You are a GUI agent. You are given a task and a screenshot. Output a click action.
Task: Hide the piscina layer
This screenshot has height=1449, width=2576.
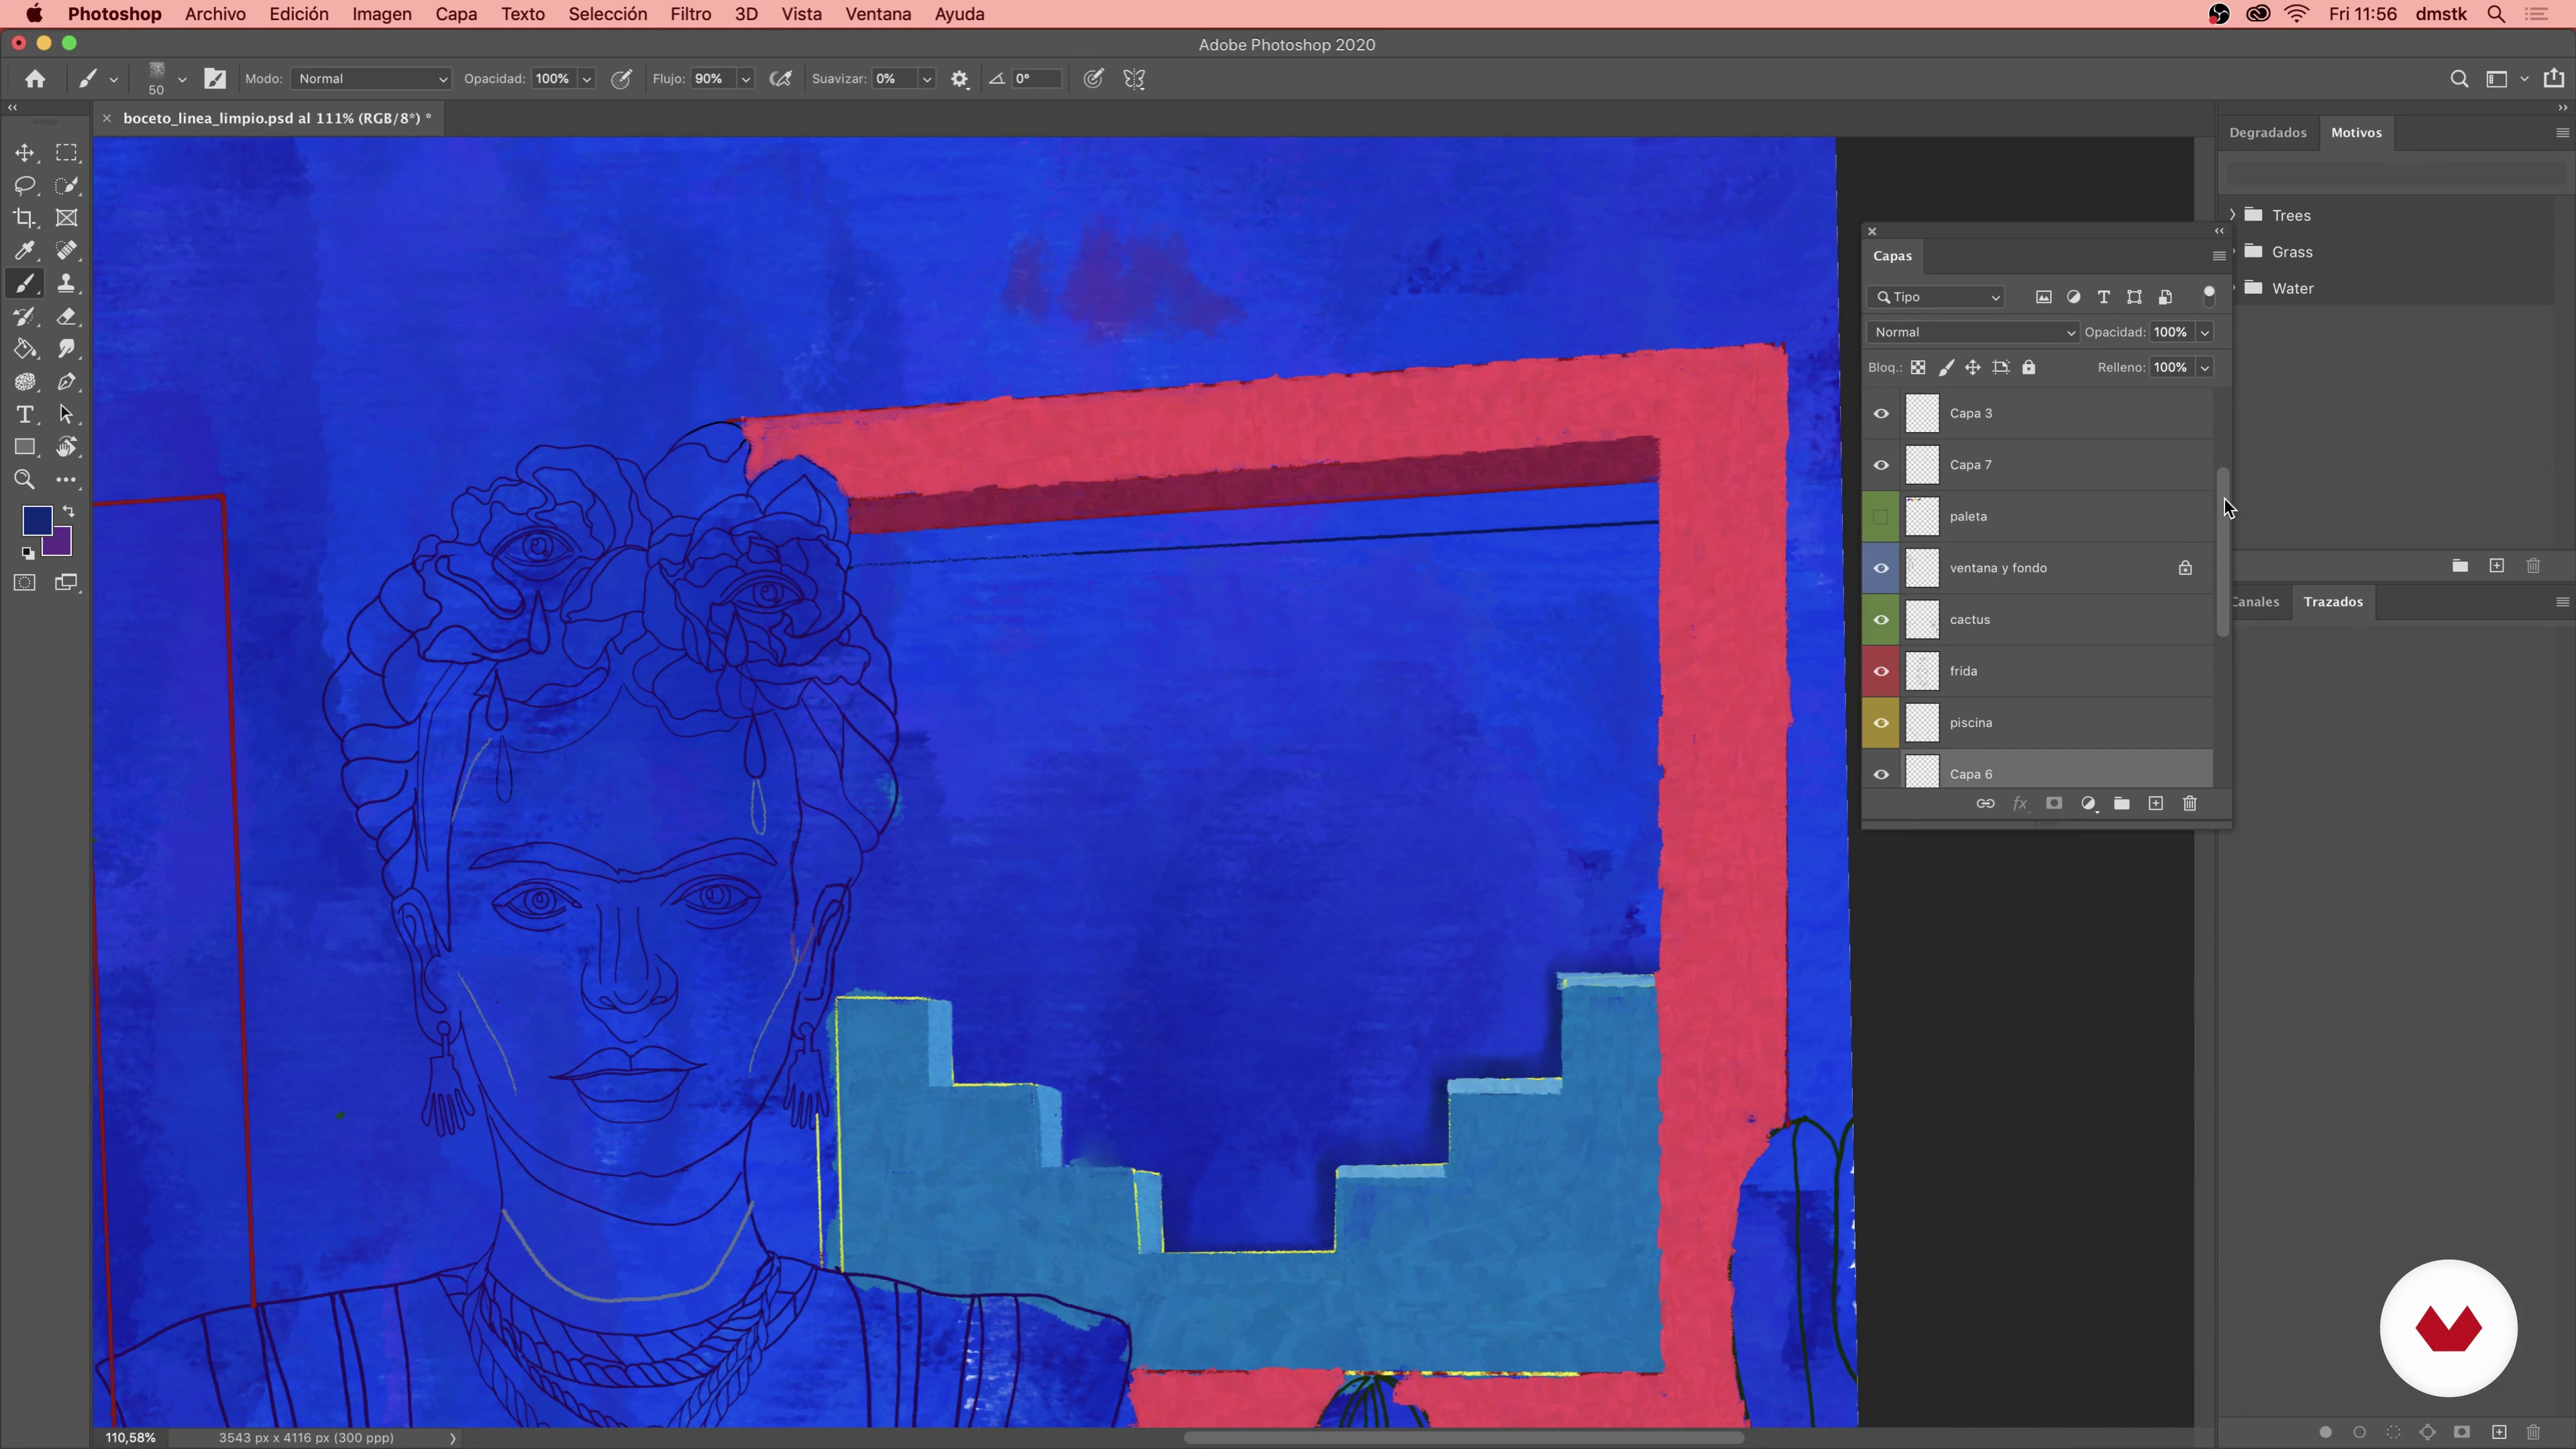coord(1881,723)
